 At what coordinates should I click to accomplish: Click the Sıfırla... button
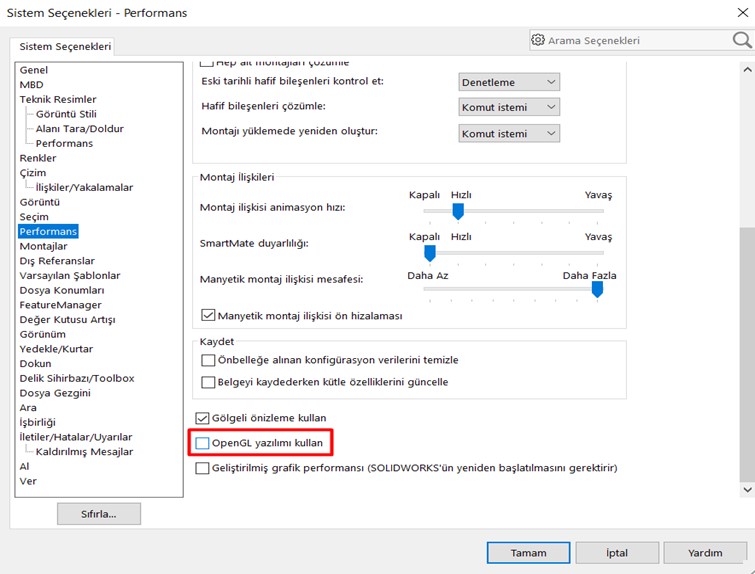[99, 514]
